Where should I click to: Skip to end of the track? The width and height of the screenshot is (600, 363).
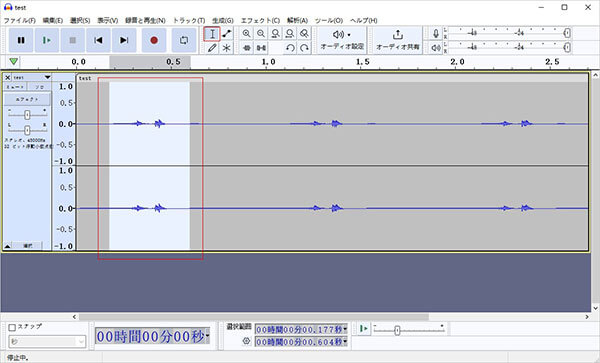(124, 40)
